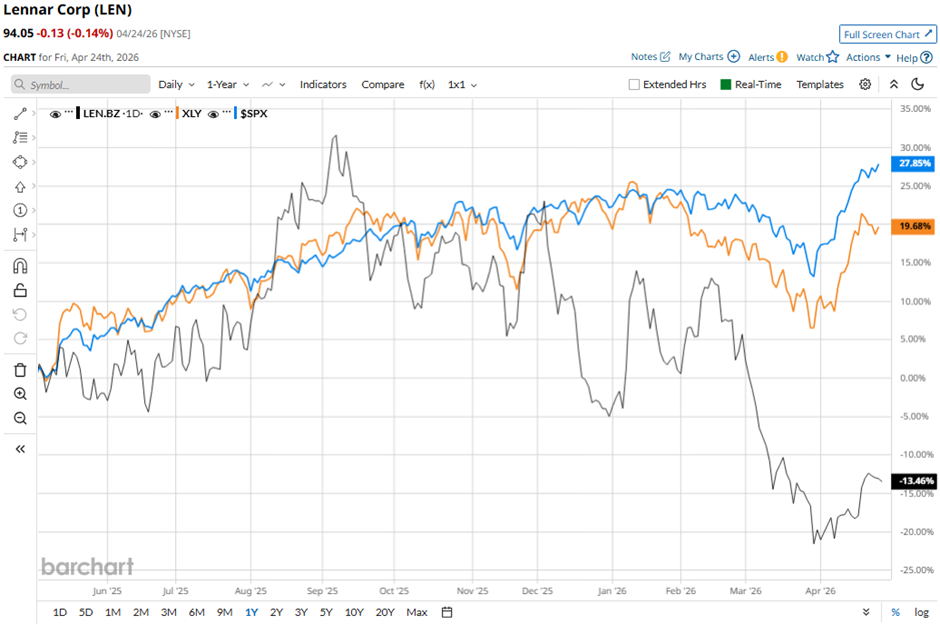Click the Watch star icon
Screen dimensions: 940x625
[833, 57]
